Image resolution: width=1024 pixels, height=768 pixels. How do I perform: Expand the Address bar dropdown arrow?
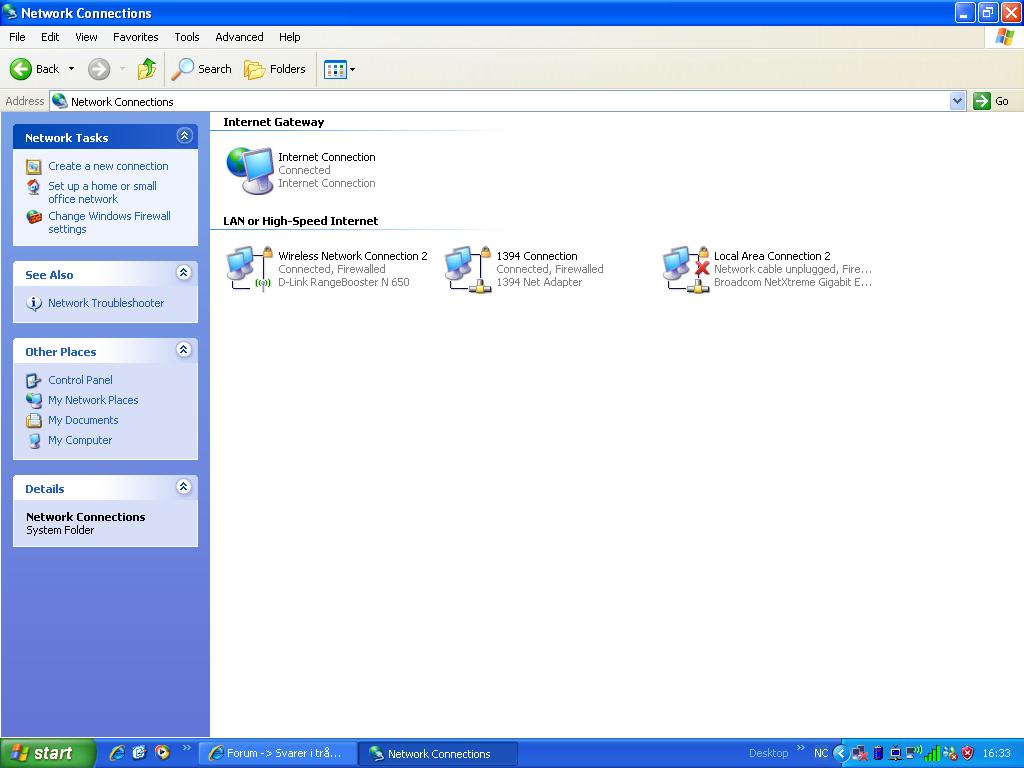[957, 101]
